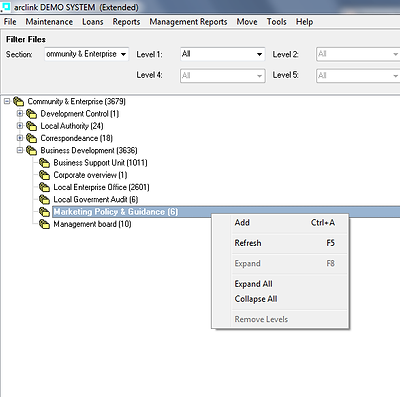Select Local Enterprise Office (2601) row
Screen dimensions: 400x397
tap(101, 187)
